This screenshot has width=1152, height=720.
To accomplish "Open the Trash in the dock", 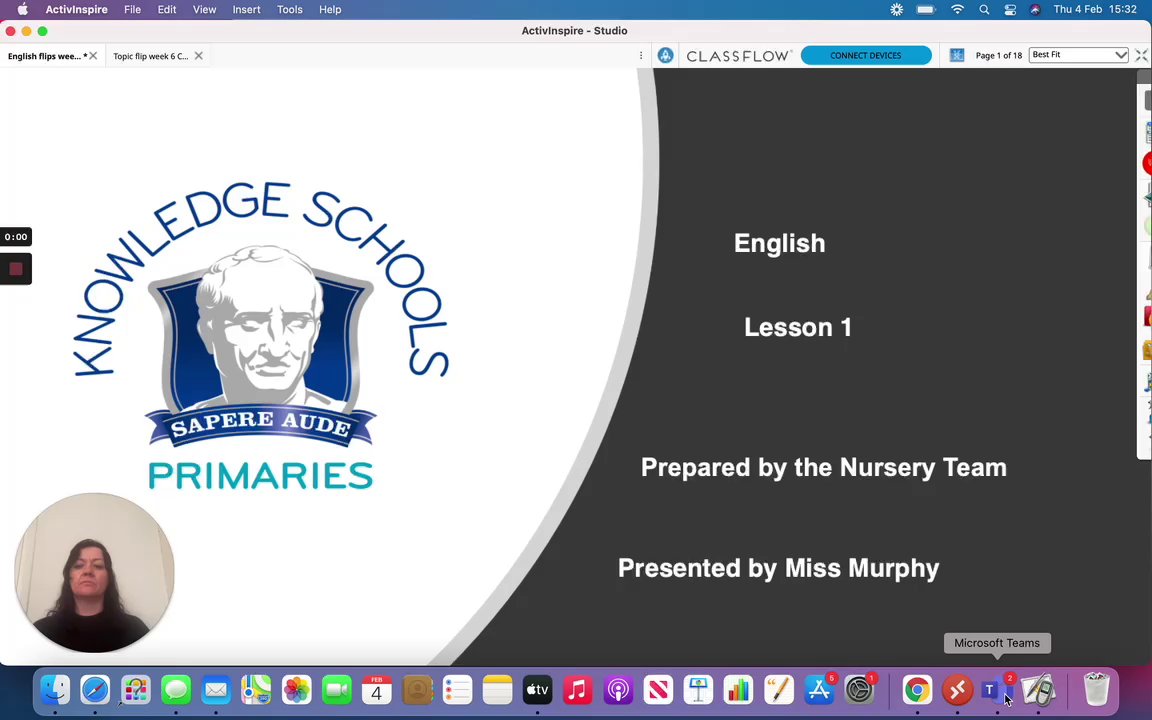I will coord(1096,690).
